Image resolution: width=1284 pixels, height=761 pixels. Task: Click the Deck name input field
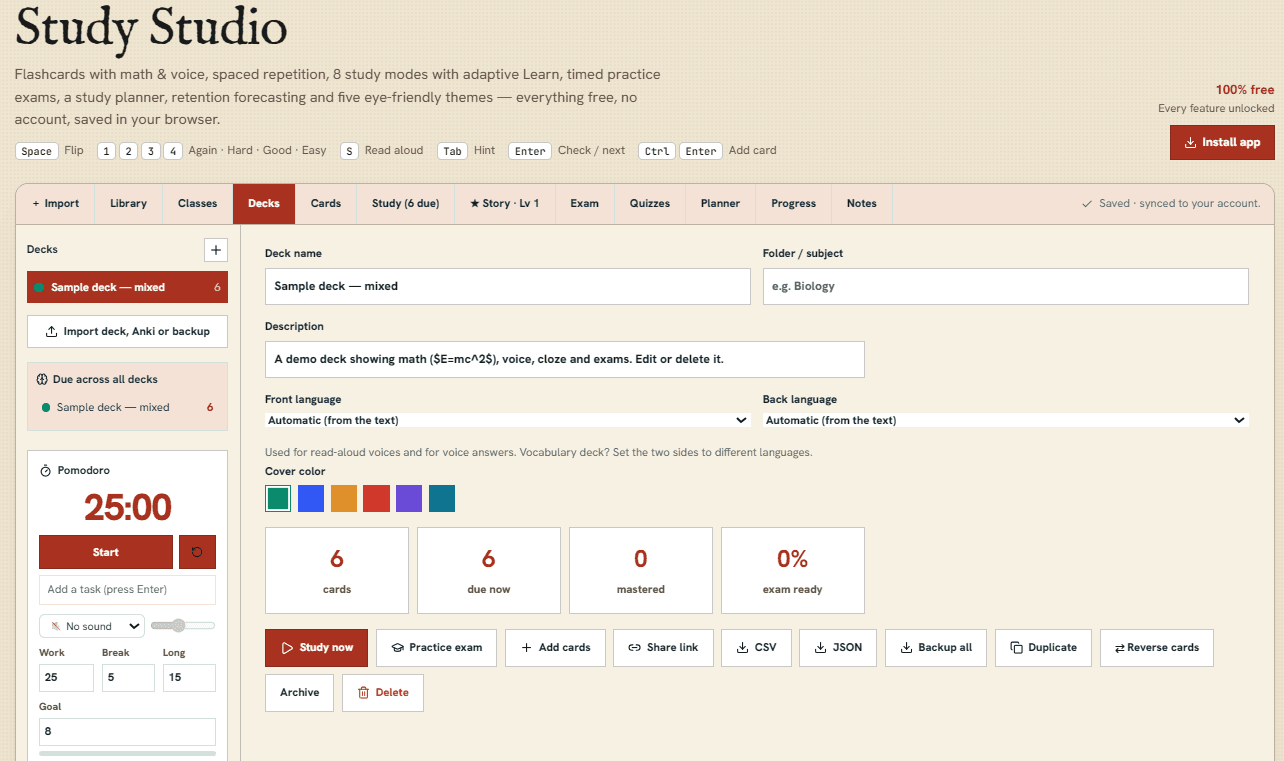point(508,286)
